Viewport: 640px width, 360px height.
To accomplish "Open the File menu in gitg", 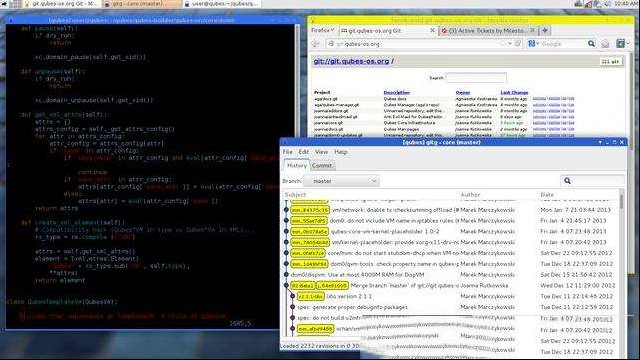I will [x=287, y=152].
